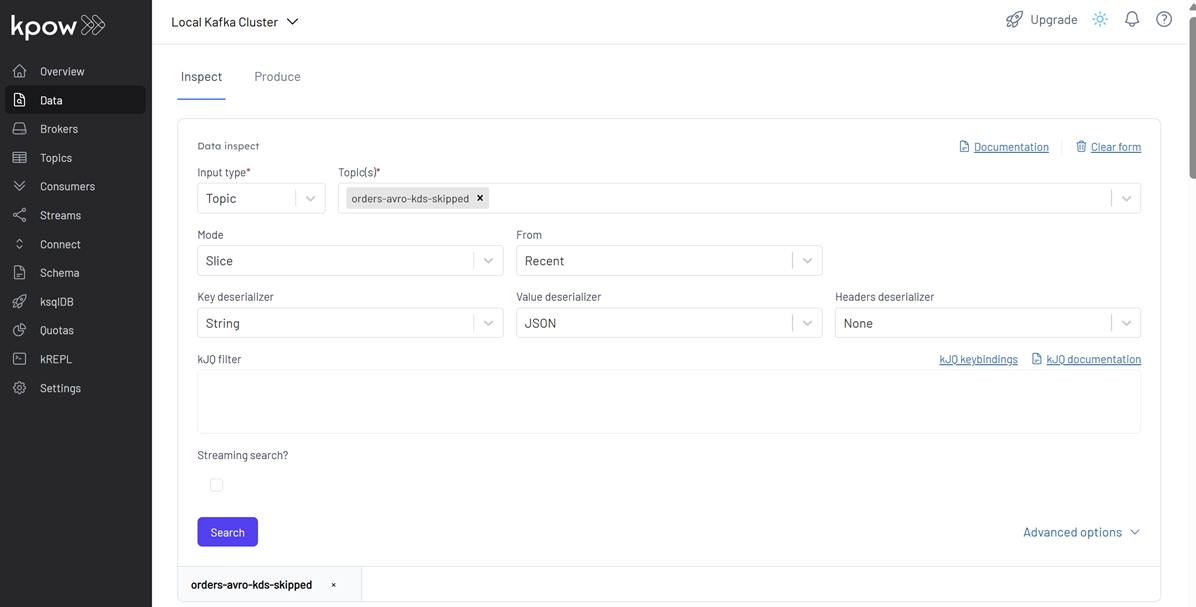Open kREPL terminal icon
Screen dimensions: 1196x607
[x=20, y=358]
